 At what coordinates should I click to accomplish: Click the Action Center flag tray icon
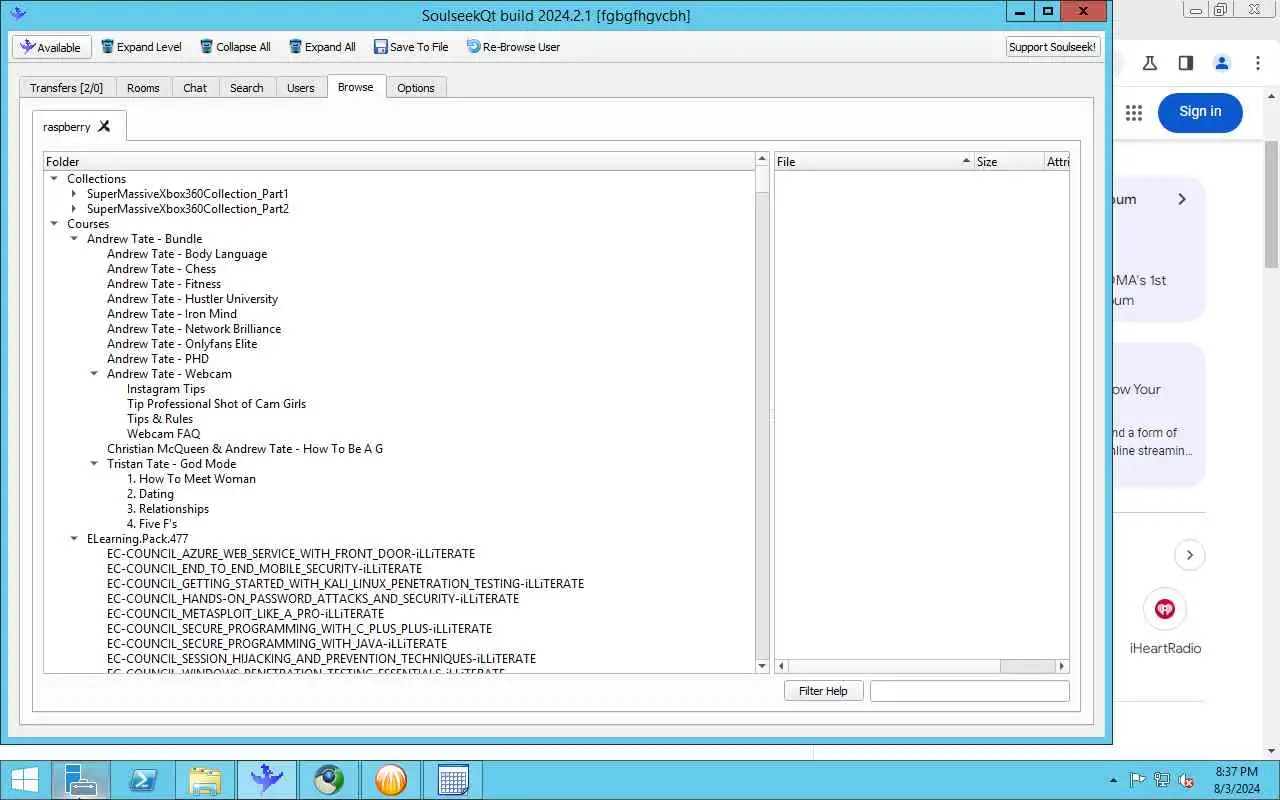(x=1138, y=780)
